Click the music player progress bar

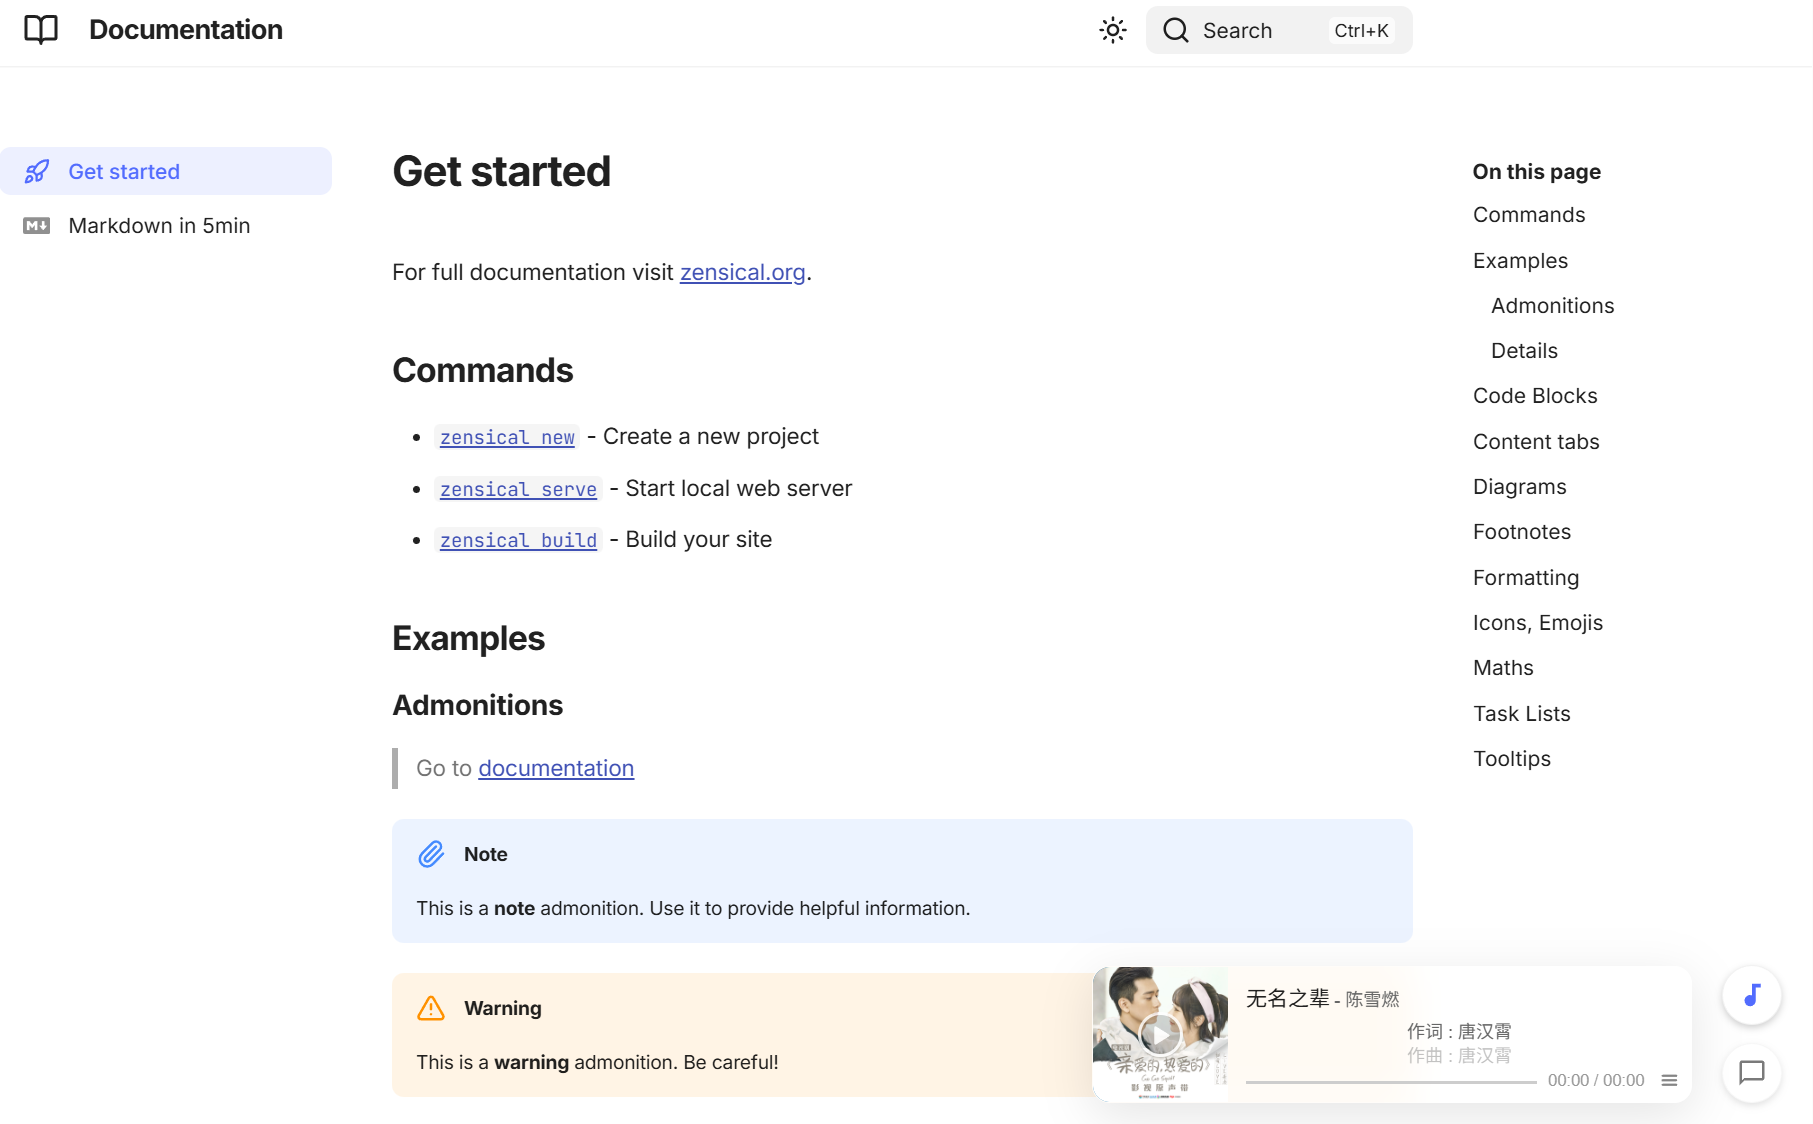[1390, 1082]
